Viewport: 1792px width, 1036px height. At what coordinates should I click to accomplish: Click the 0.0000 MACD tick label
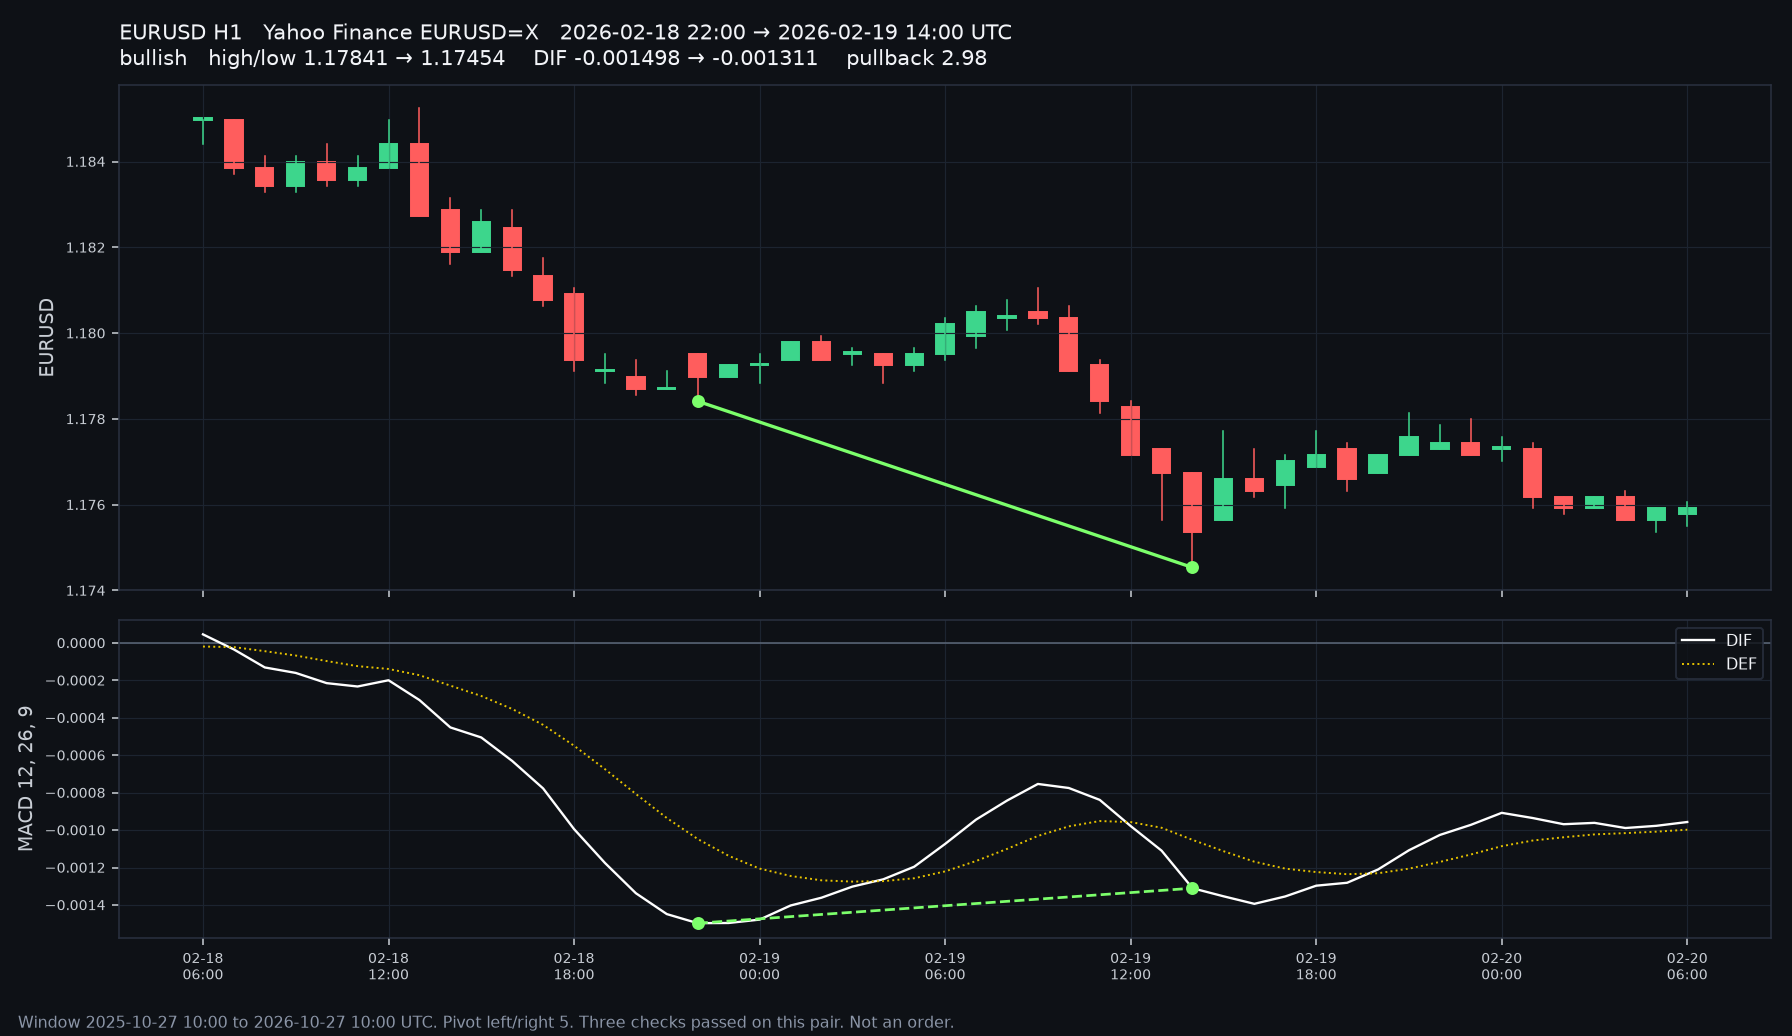pos(82,643)
